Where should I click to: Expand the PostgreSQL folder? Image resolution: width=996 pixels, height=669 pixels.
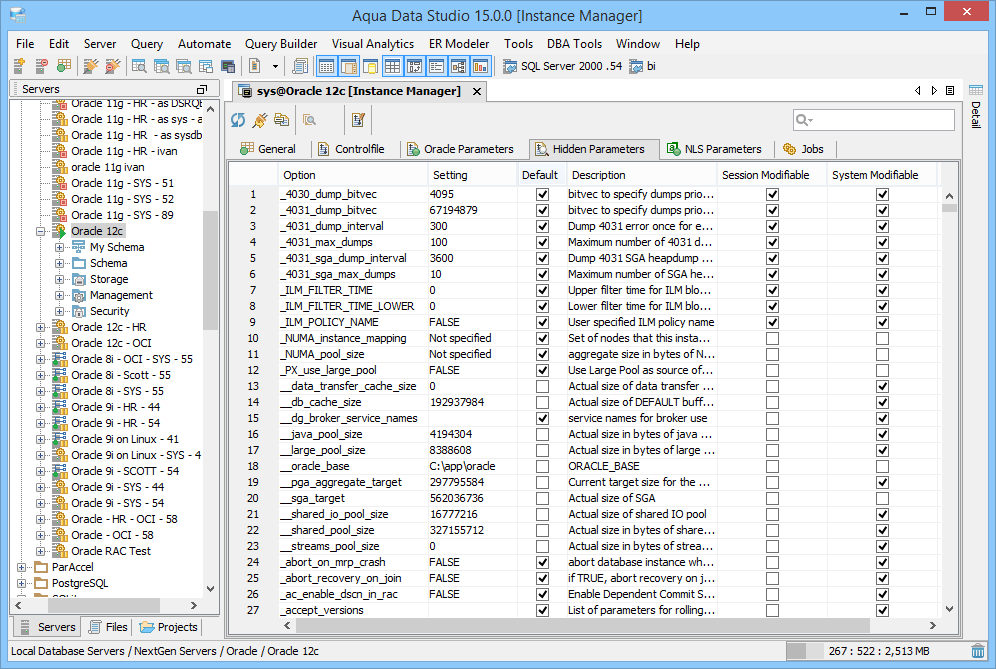(x=22, y=583)
